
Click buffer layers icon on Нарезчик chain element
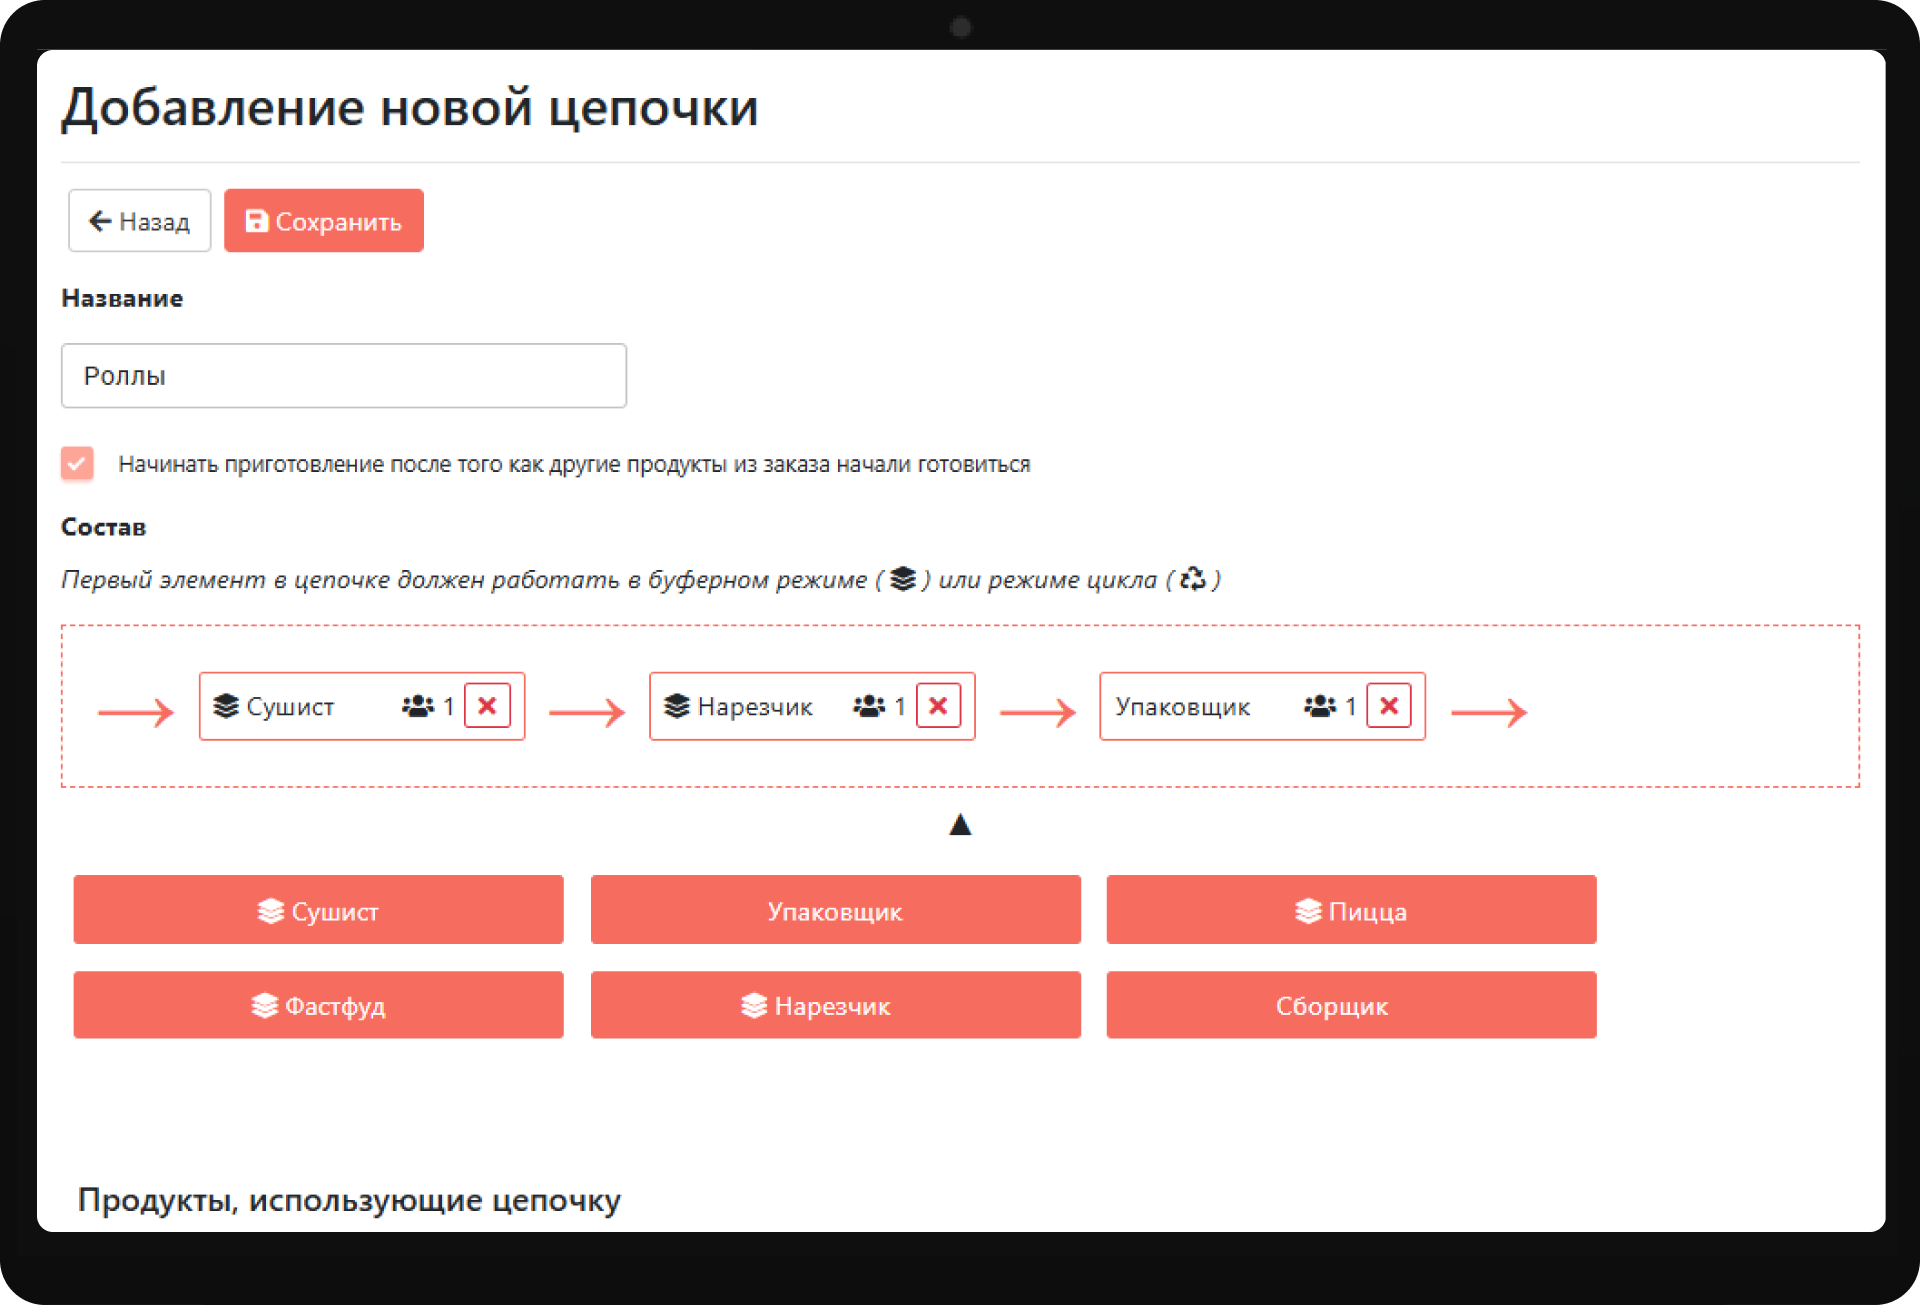pos(677,706)
